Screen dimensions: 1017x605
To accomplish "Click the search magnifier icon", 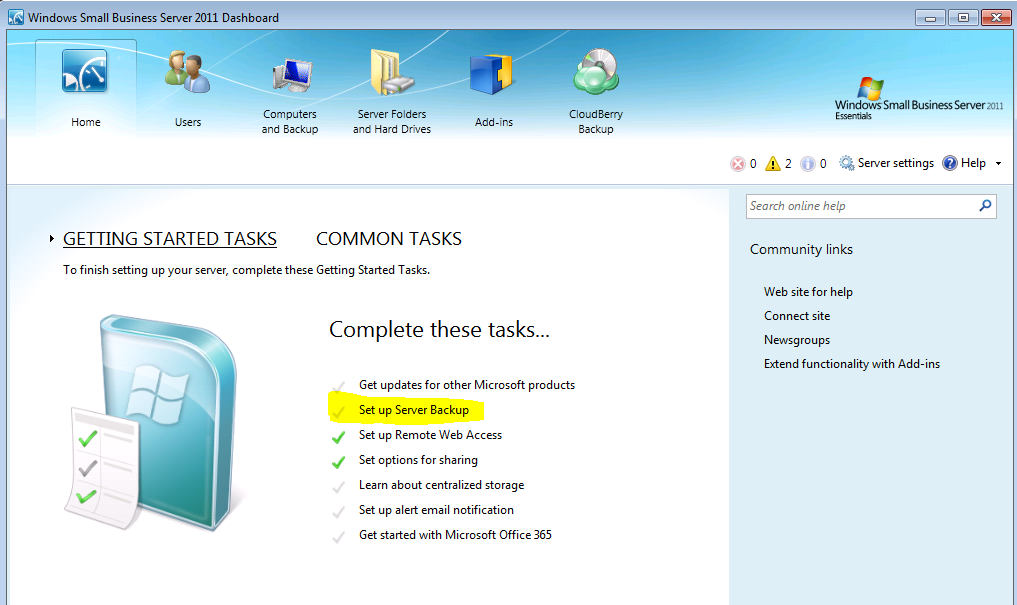I will (985, 206).
